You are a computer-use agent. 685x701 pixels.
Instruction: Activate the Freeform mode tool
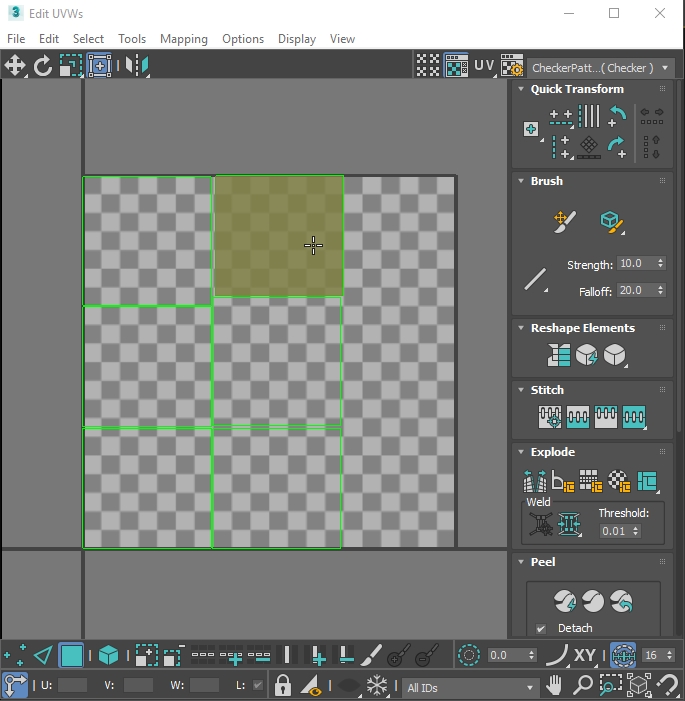point(99,66)
